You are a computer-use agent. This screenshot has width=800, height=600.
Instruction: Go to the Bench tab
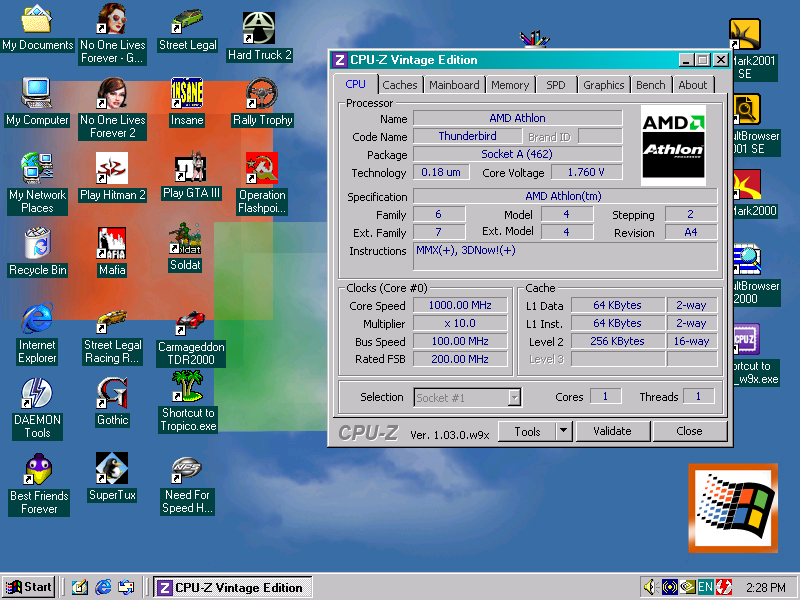point(650,85)
